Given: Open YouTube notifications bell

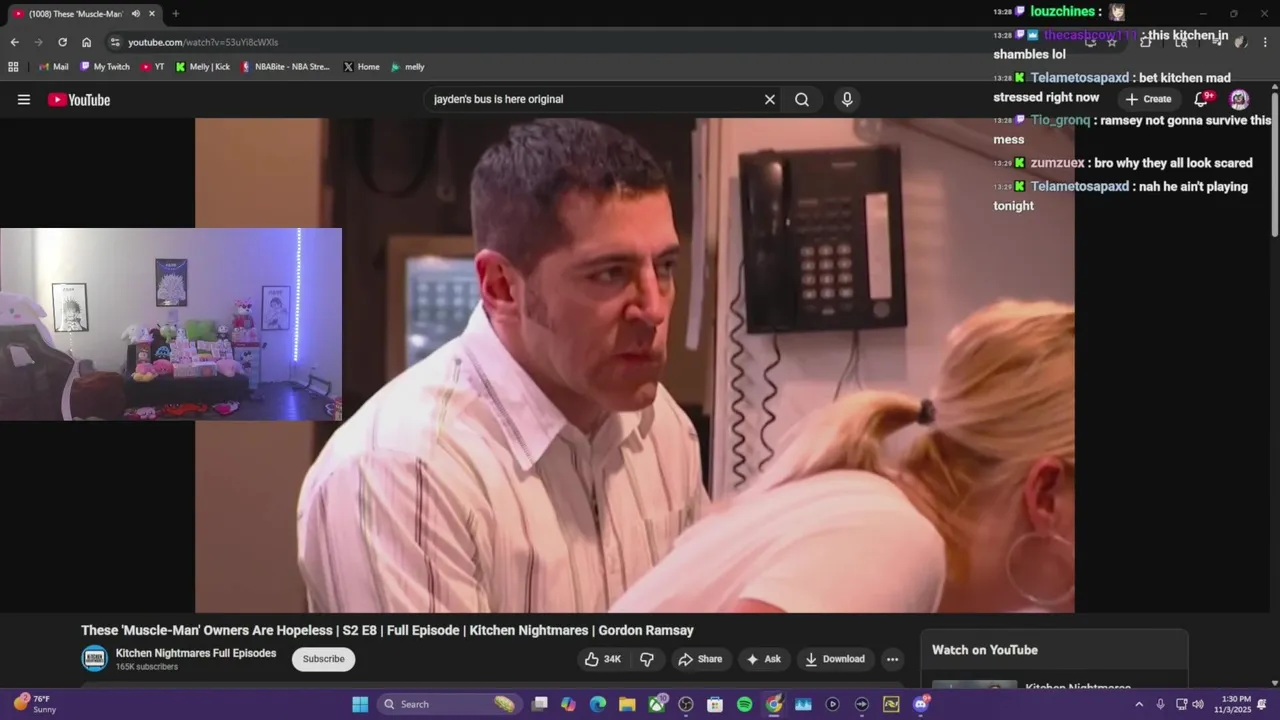Looking at the screenshot, I should coord(1202,99).
